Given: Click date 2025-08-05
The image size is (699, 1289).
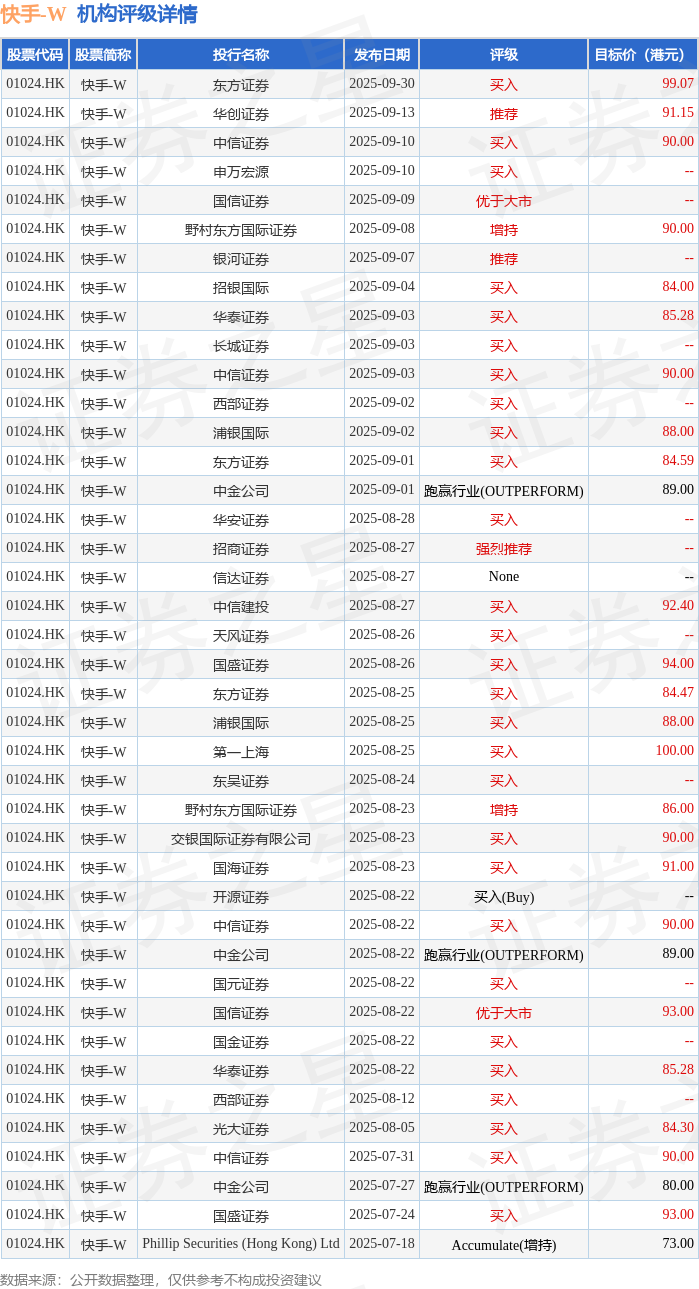Looking at the screenshot, I should tap(382, 1128).
